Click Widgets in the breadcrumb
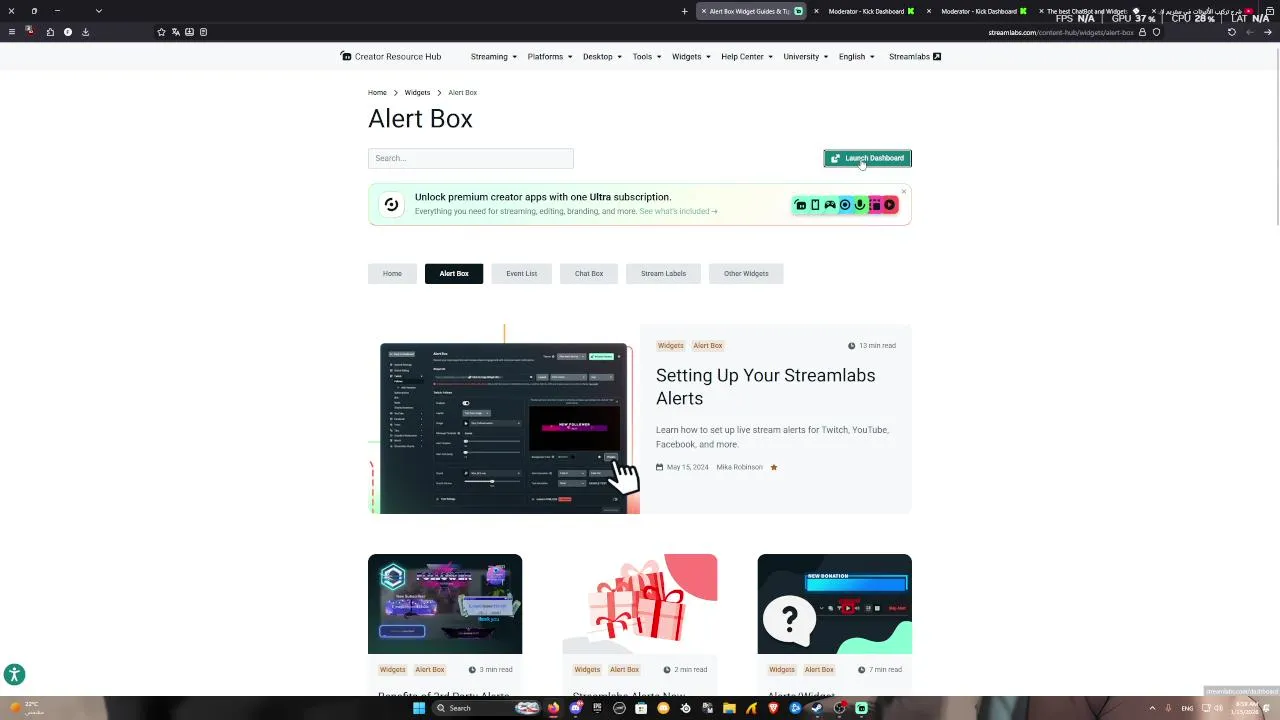The width and height of the screenshot is (1280, 720). pos(417,92)
